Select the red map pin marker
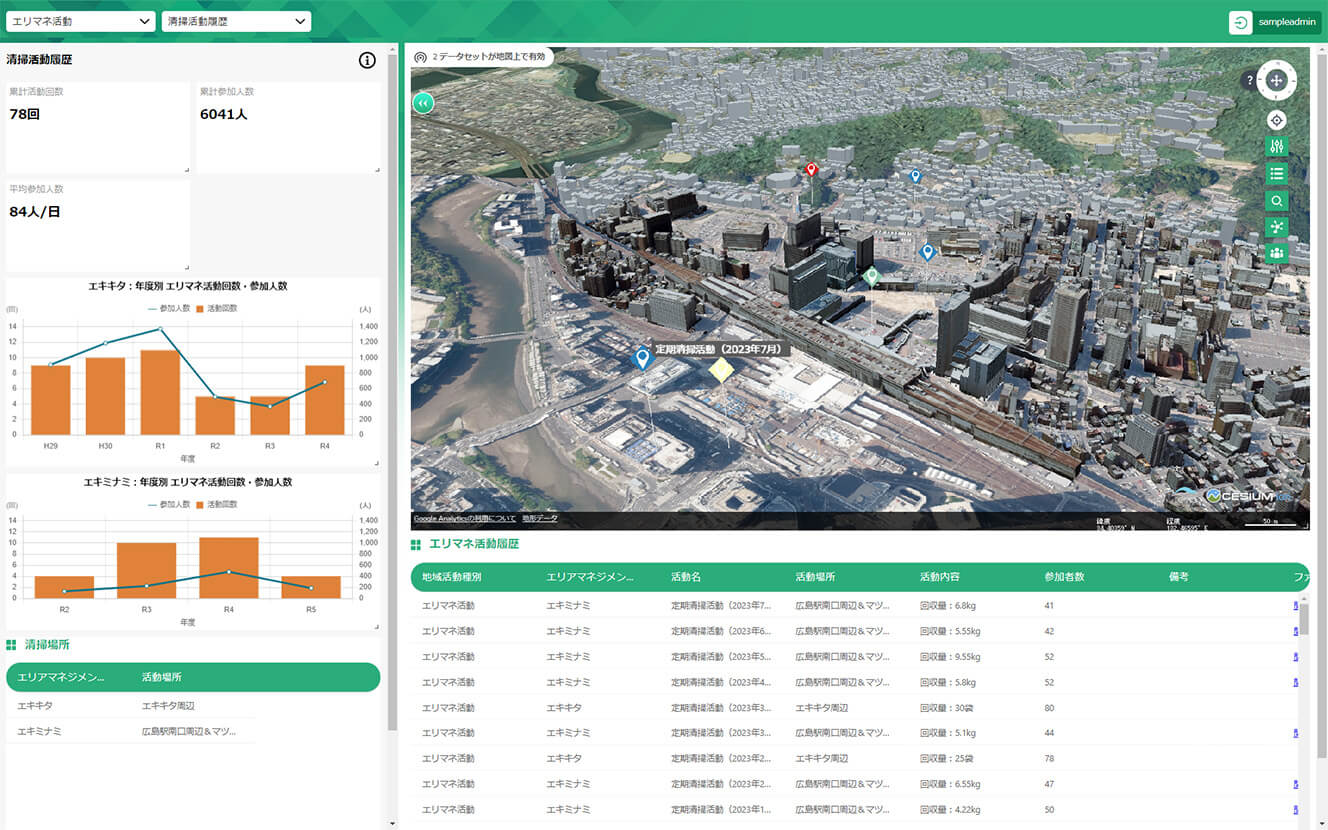Viewport: 1328px width, 830px height. tap(811, 169)
